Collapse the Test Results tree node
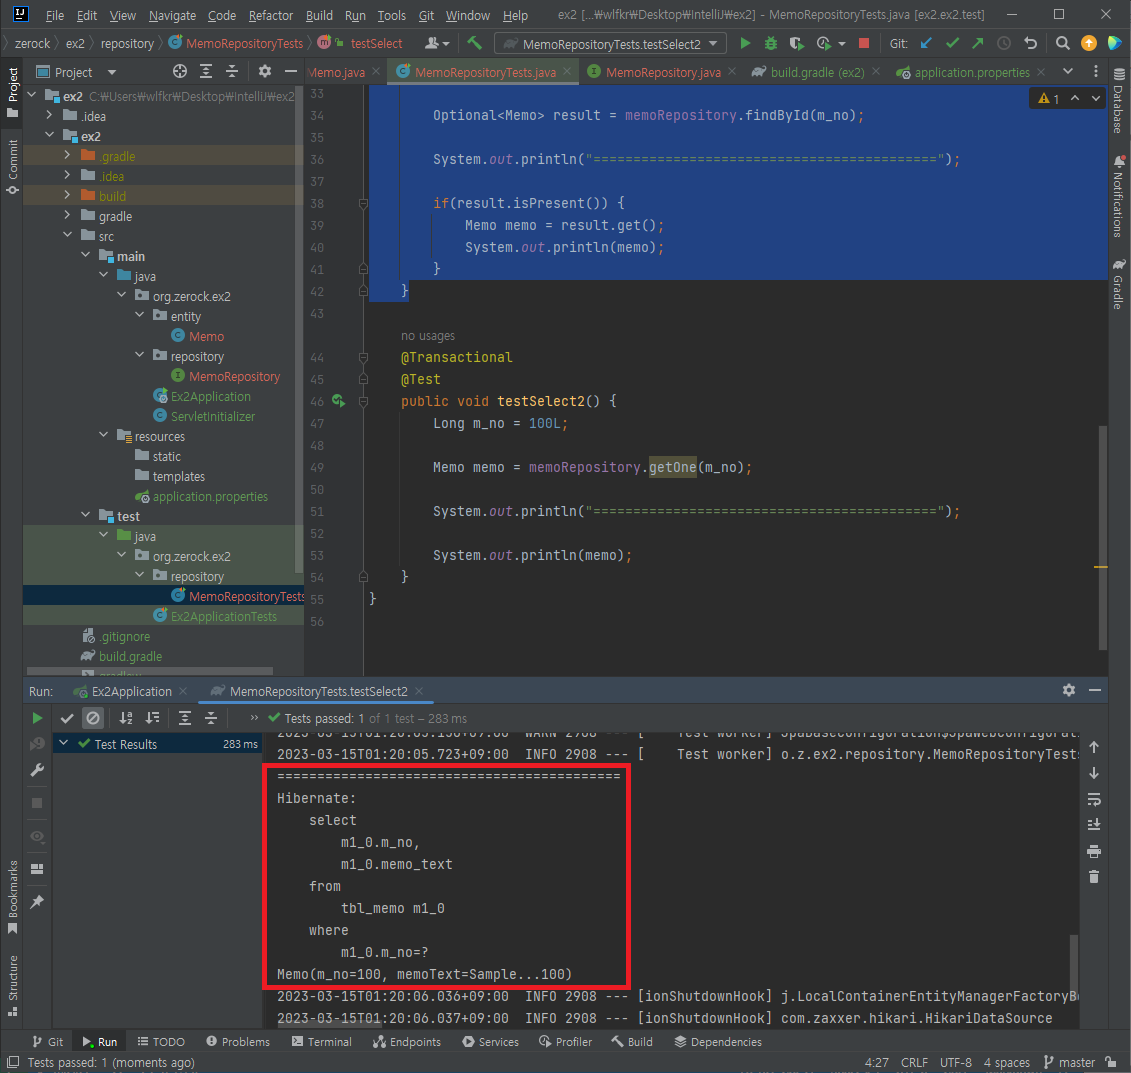 (64, 743)
